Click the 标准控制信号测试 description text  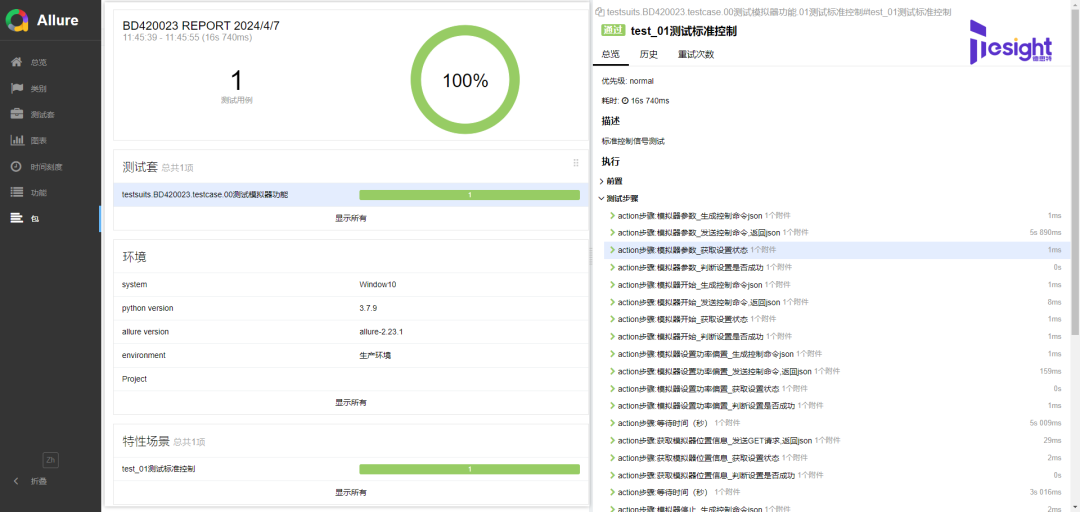click(633, 141)
